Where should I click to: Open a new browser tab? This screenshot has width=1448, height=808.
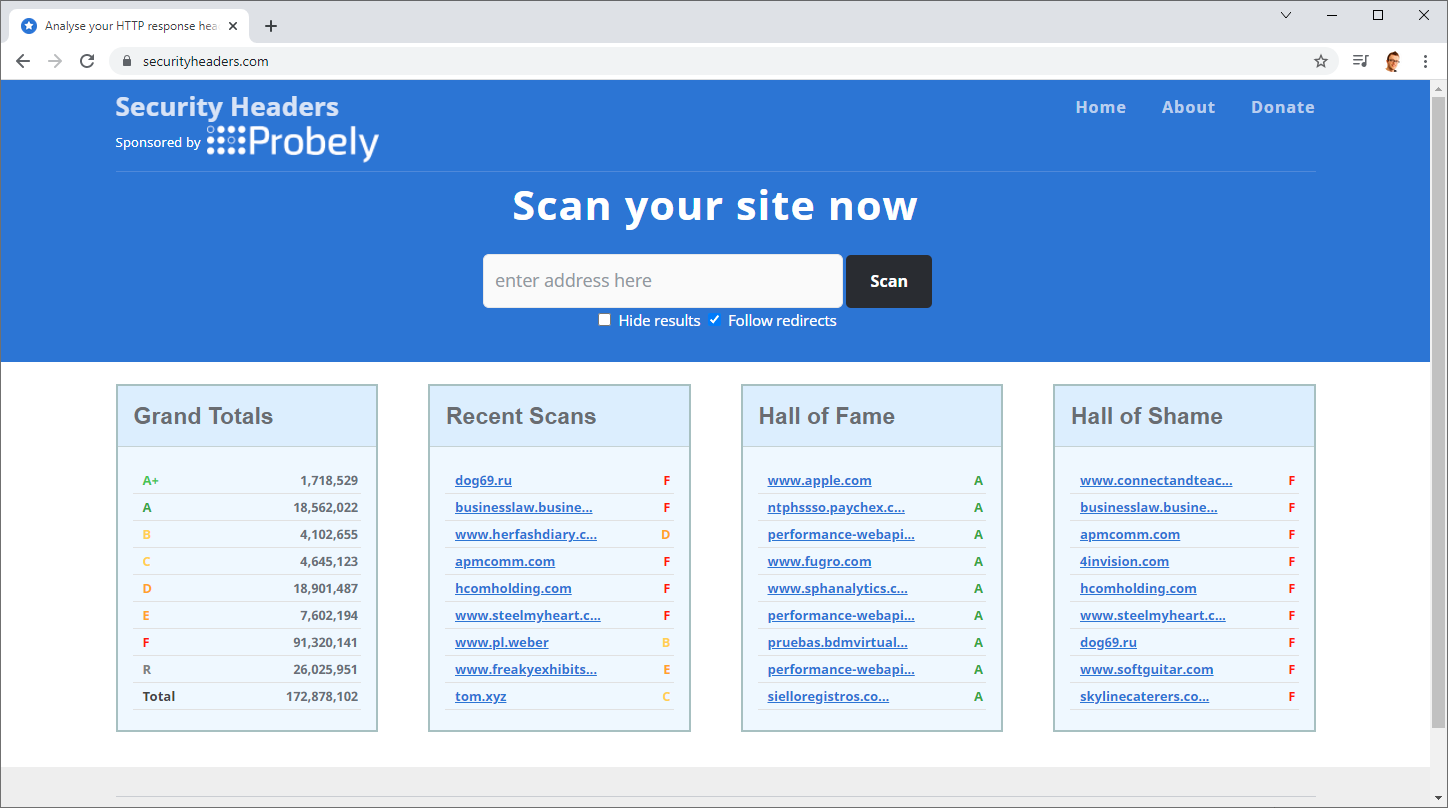click(270, 26)
